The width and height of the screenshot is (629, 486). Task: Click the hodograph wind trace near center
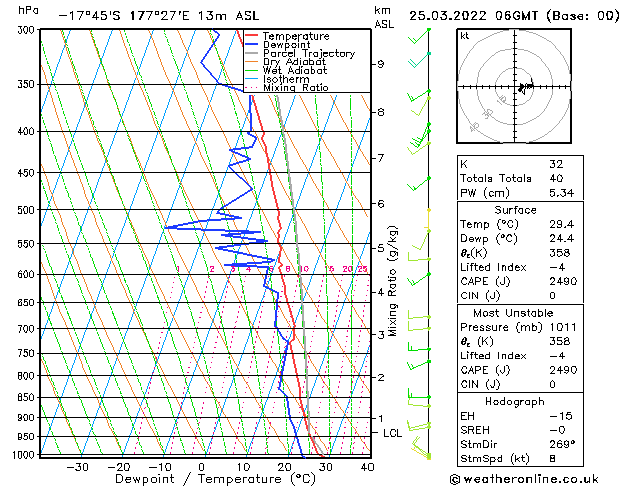coord(526,87)
